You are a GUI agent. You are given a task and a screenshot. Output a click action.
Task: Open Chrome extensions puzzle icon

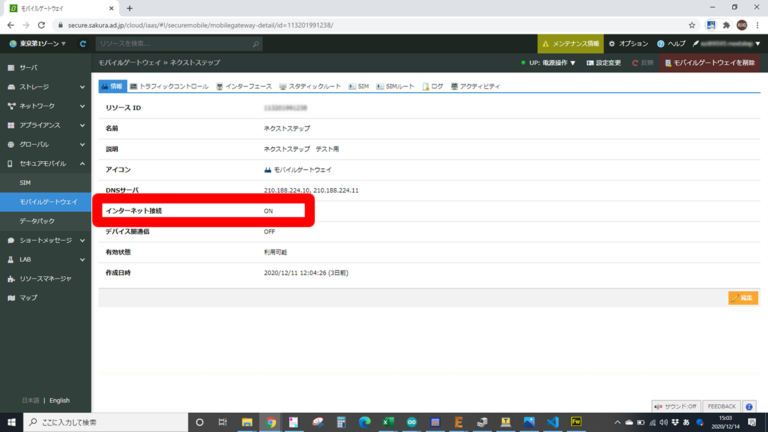[726, 25]
